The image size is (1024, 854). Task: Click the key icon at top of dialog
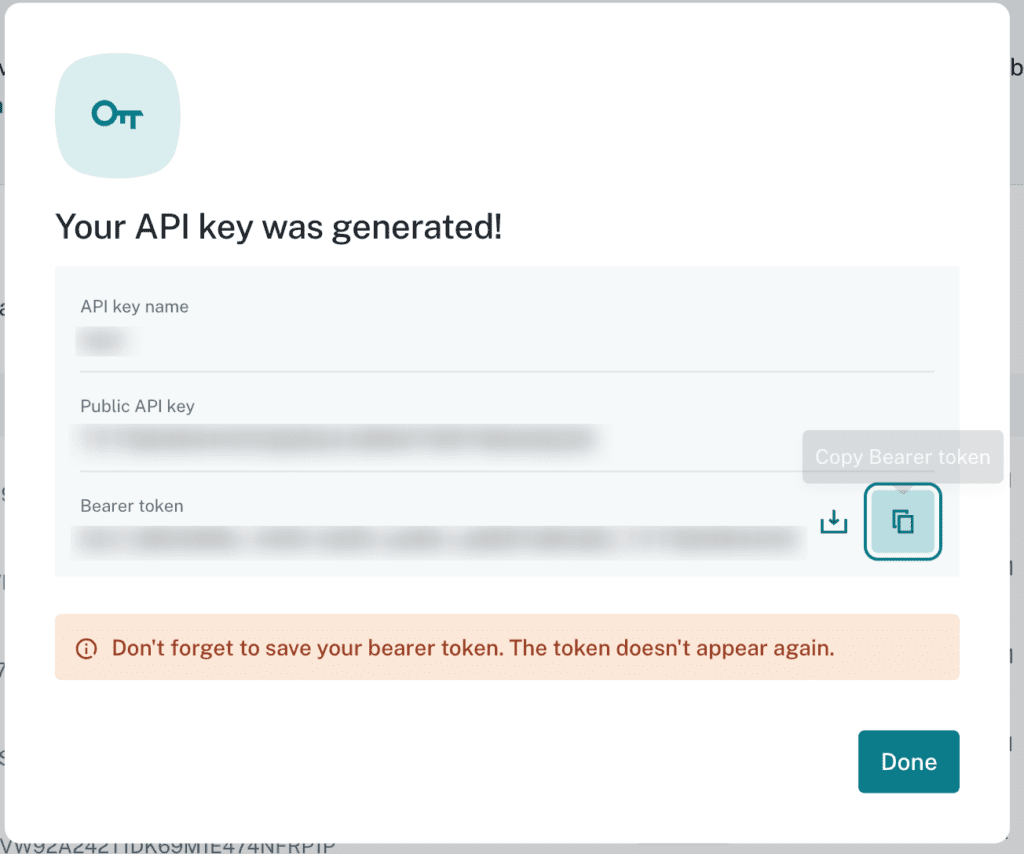click(x=118, y=115)
